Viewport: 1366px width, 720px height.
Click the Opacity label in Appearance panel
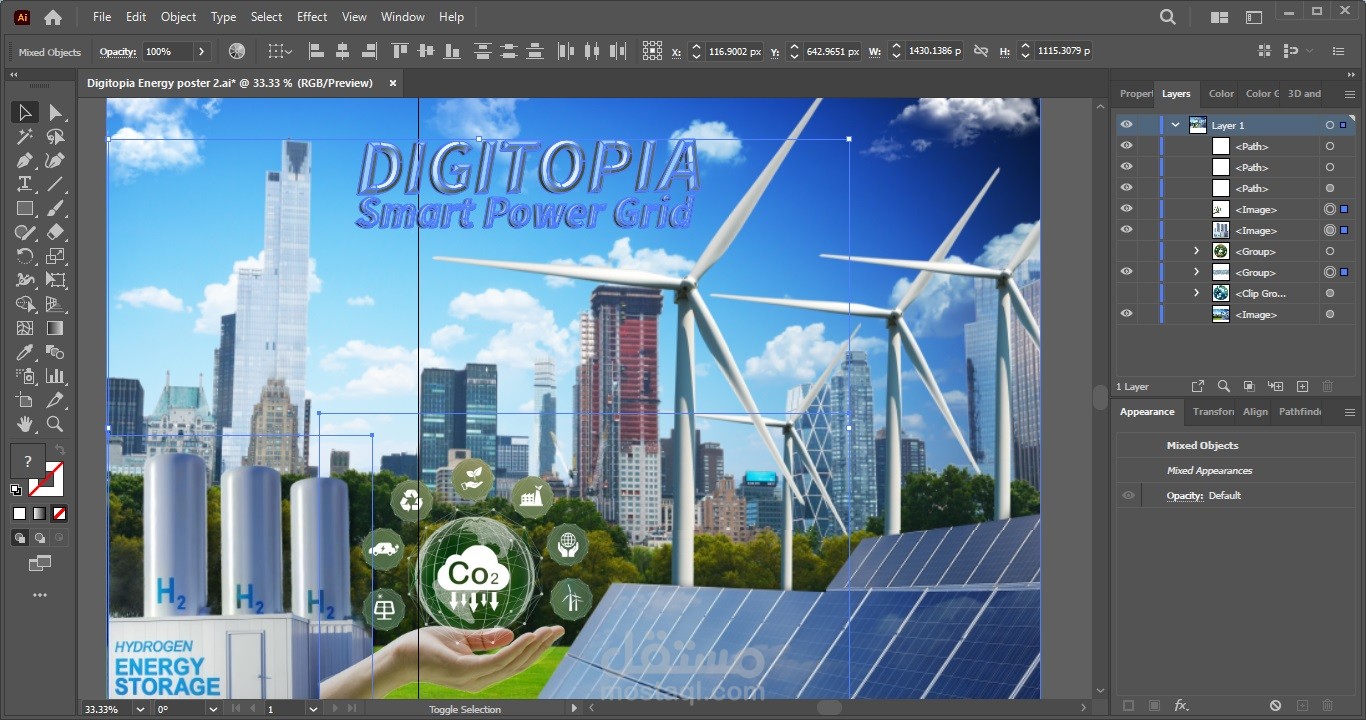click(x=1185, y=496)
